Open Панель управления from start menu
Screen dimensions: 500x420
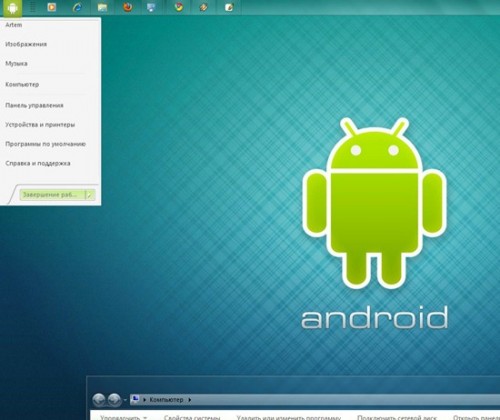click(x=34, y=105)
